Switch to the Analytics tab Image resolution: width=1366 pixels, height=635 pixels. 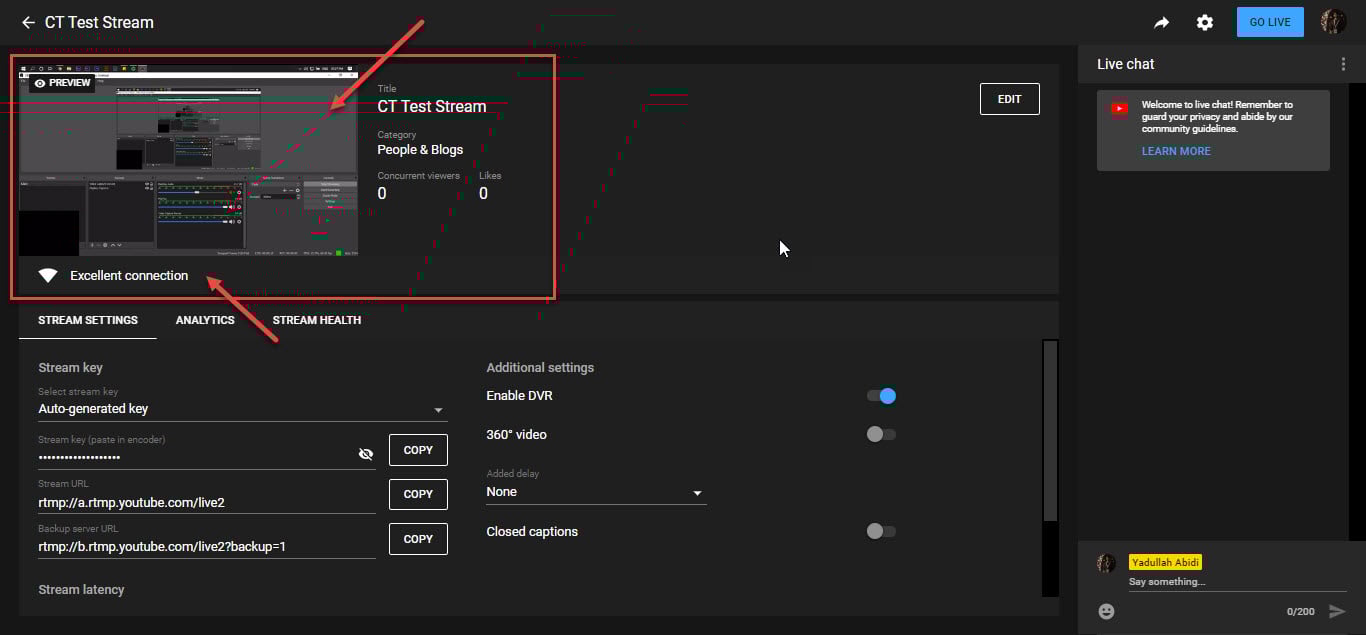(205, 320)
